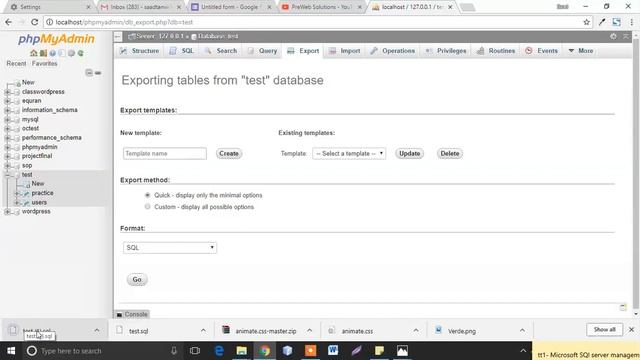640x360 pixels.
Task: Collapse all navigation tree items icon
Action: click(89, 73)
